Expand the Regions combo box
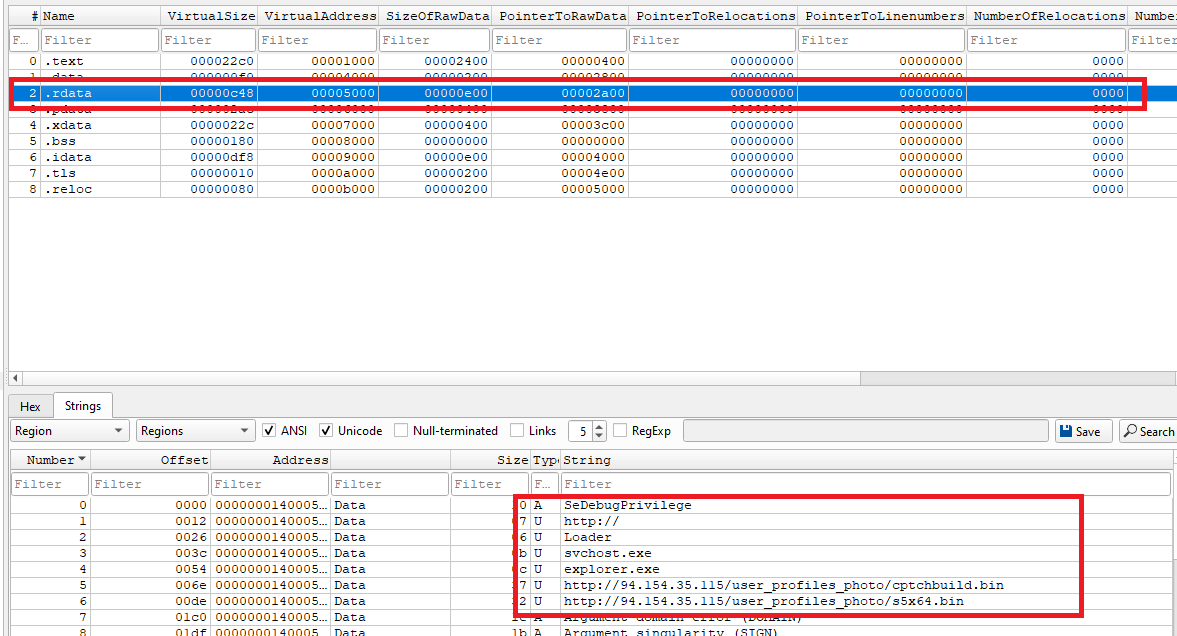This screenshot has width=1177, height=636. (196, 431)
